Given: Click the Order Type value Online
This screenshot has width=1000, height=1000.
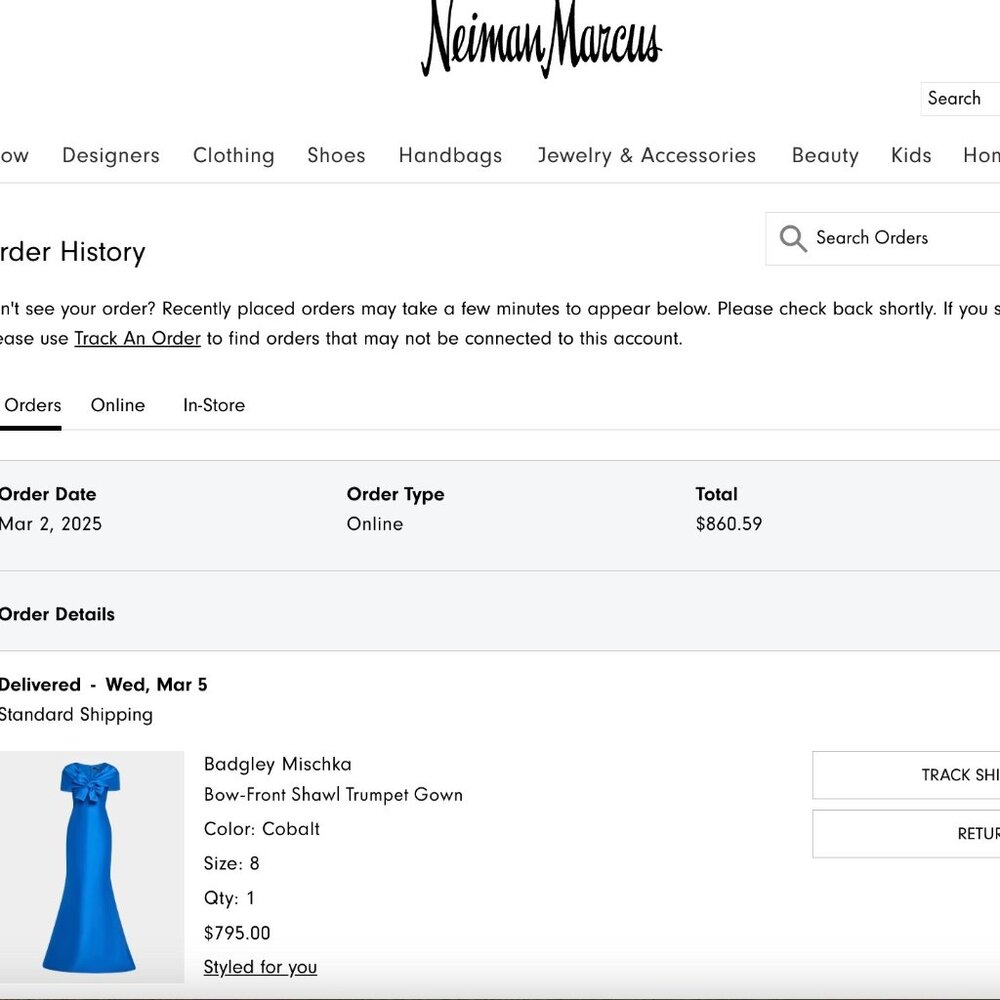Looking at the screenshot, I should [375, 524].
